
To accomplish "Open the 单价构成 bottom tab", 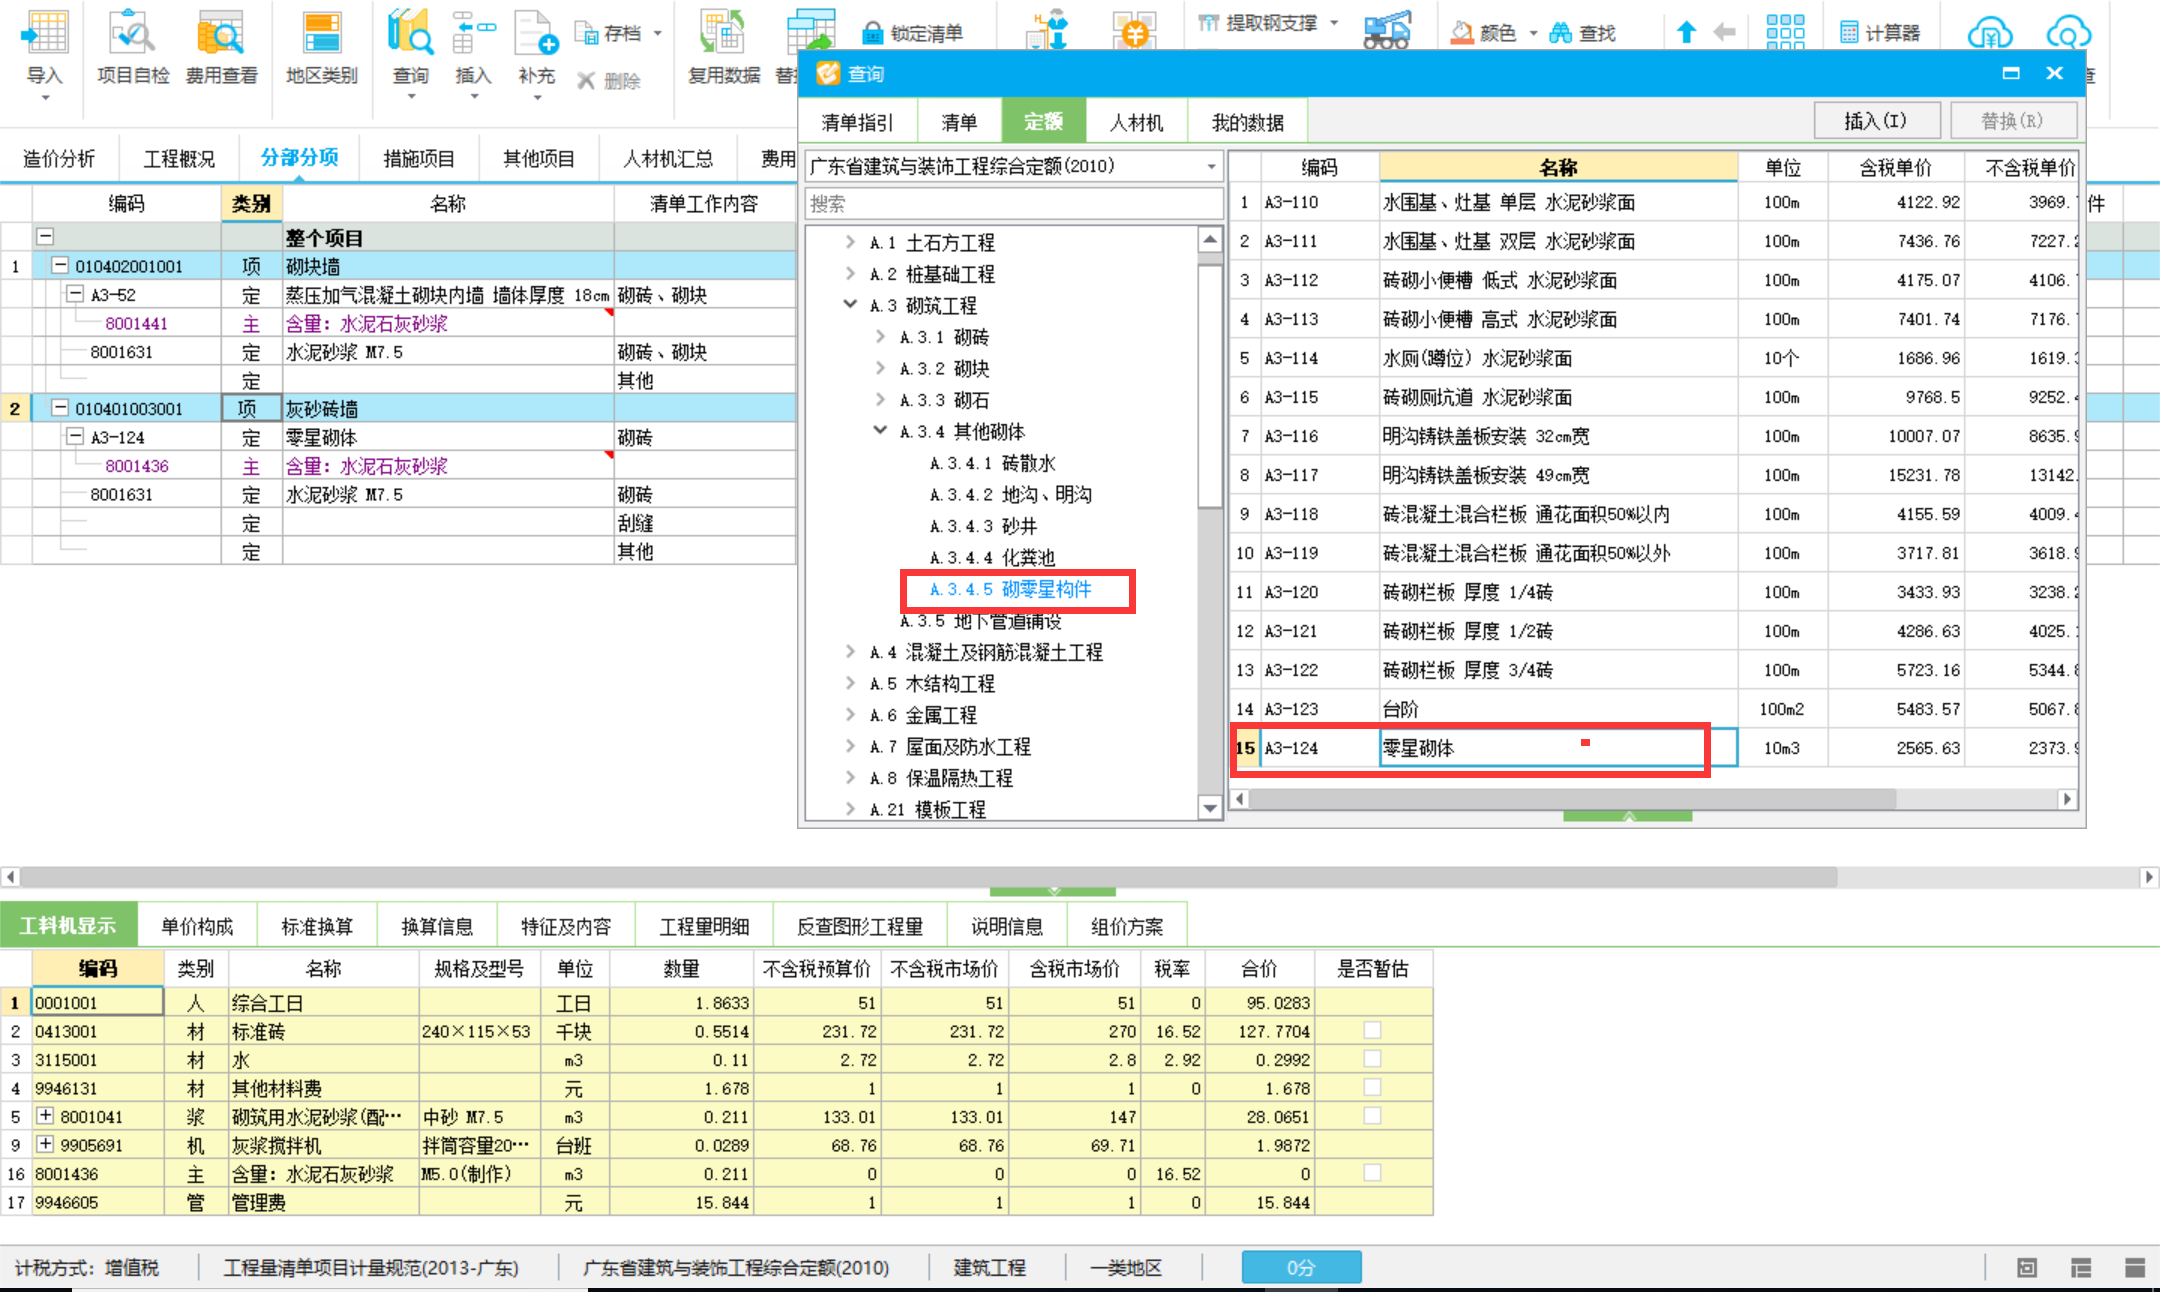I will tap(197, 926).
